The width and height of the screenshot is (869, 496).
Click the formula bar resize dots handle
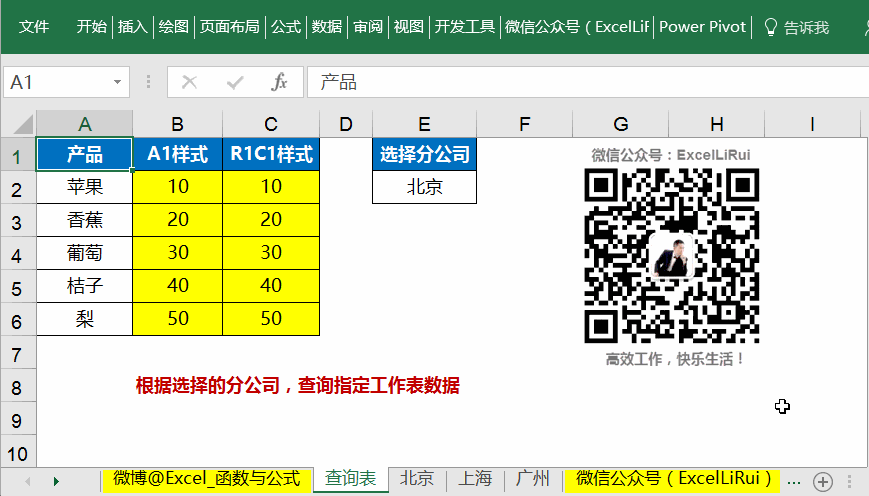point(148,82)
